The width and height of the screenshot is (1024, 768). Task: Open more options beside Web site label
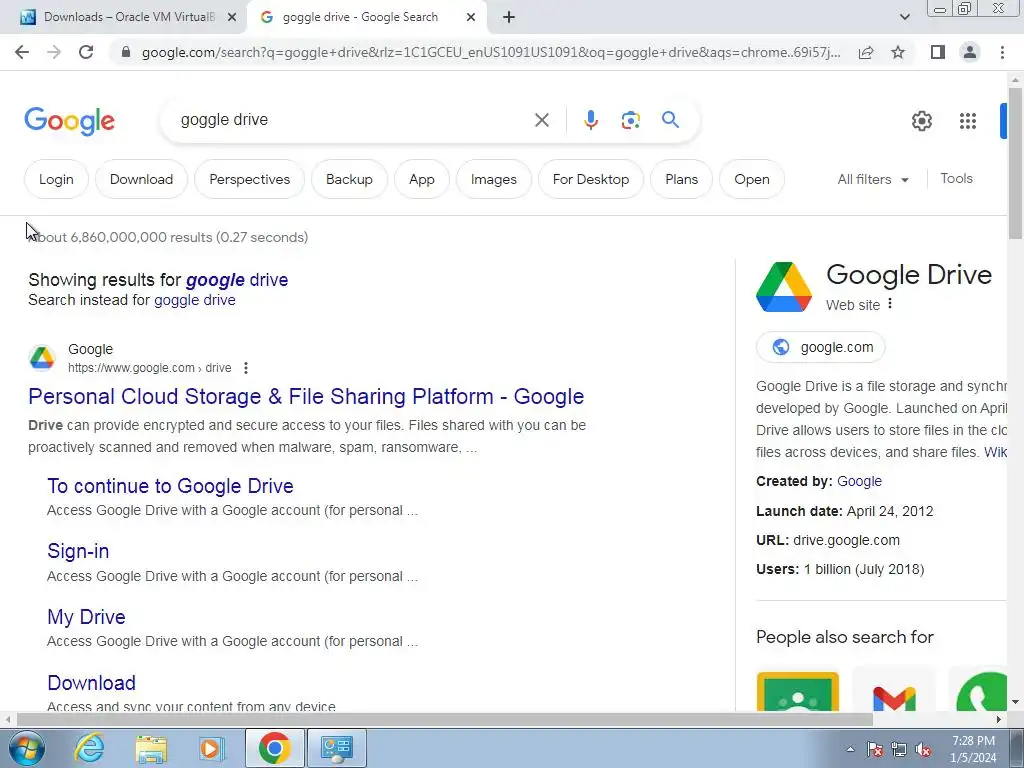(889, 304)
